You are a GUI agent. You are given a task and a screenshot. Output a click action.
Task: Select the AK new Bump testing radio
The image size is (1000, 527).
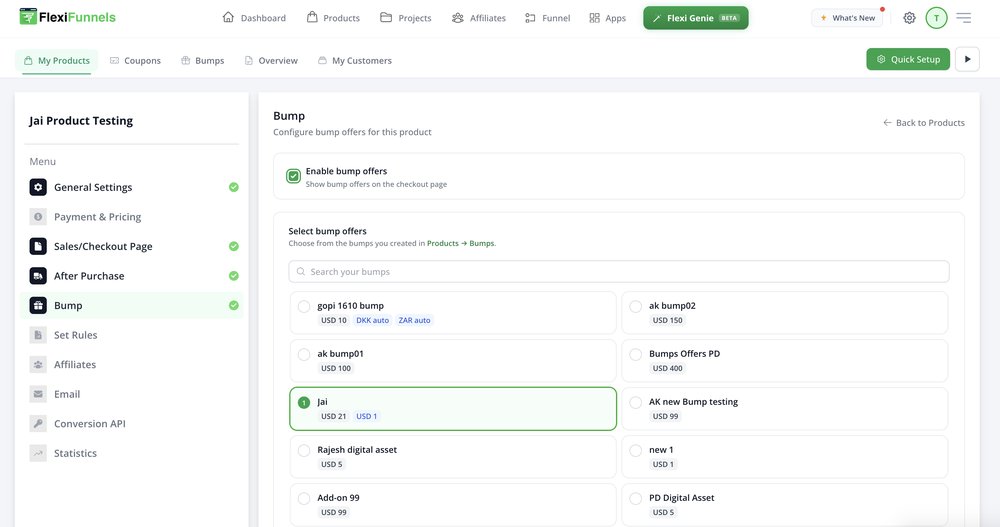point(636,403)
